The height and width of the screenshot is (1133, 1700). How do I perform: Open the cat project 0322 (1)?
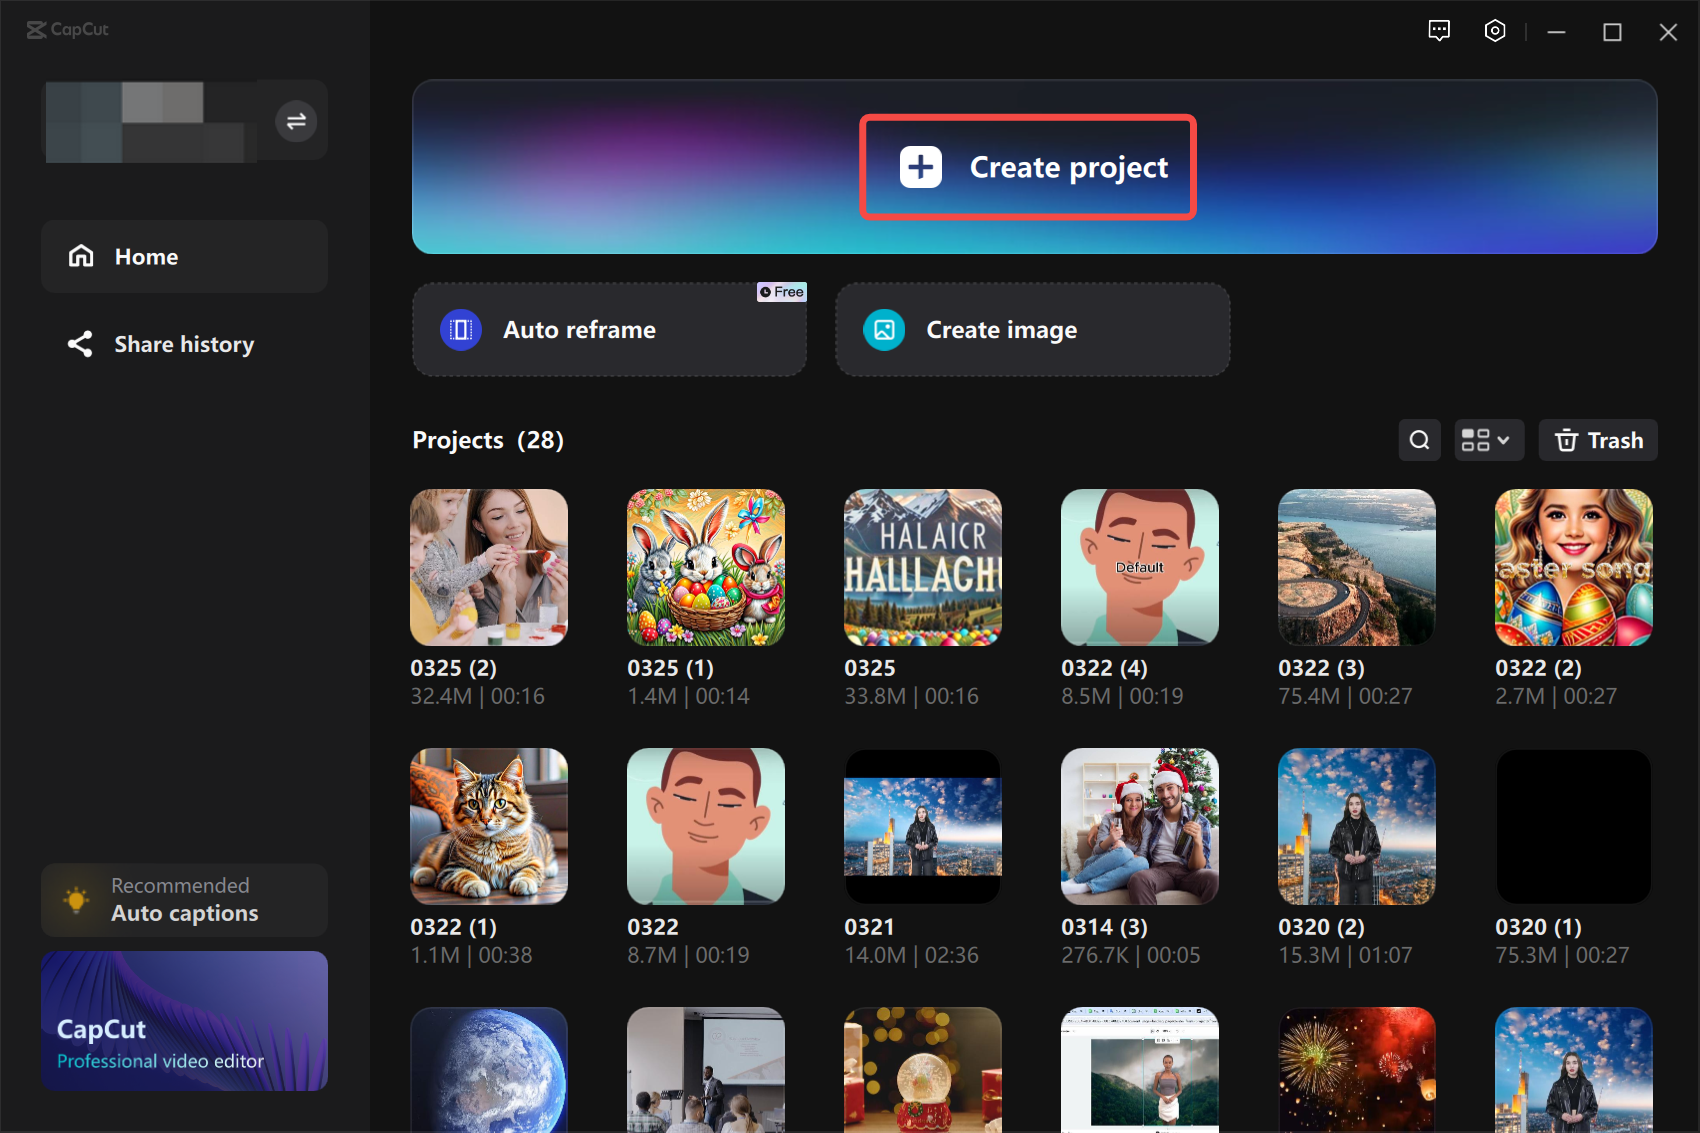pos(488,826)
